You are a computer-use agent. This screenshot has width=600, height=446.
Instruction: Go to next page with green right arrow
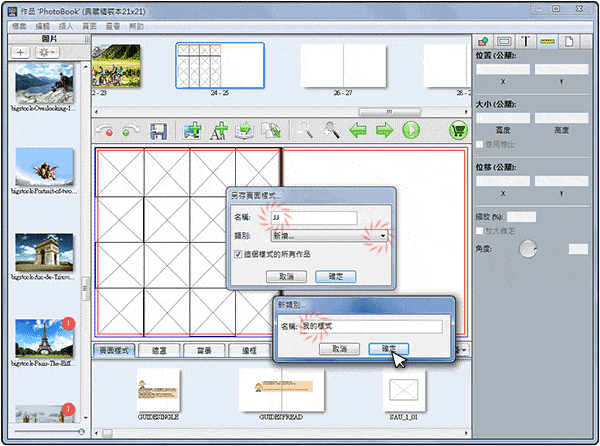[385, 130]
